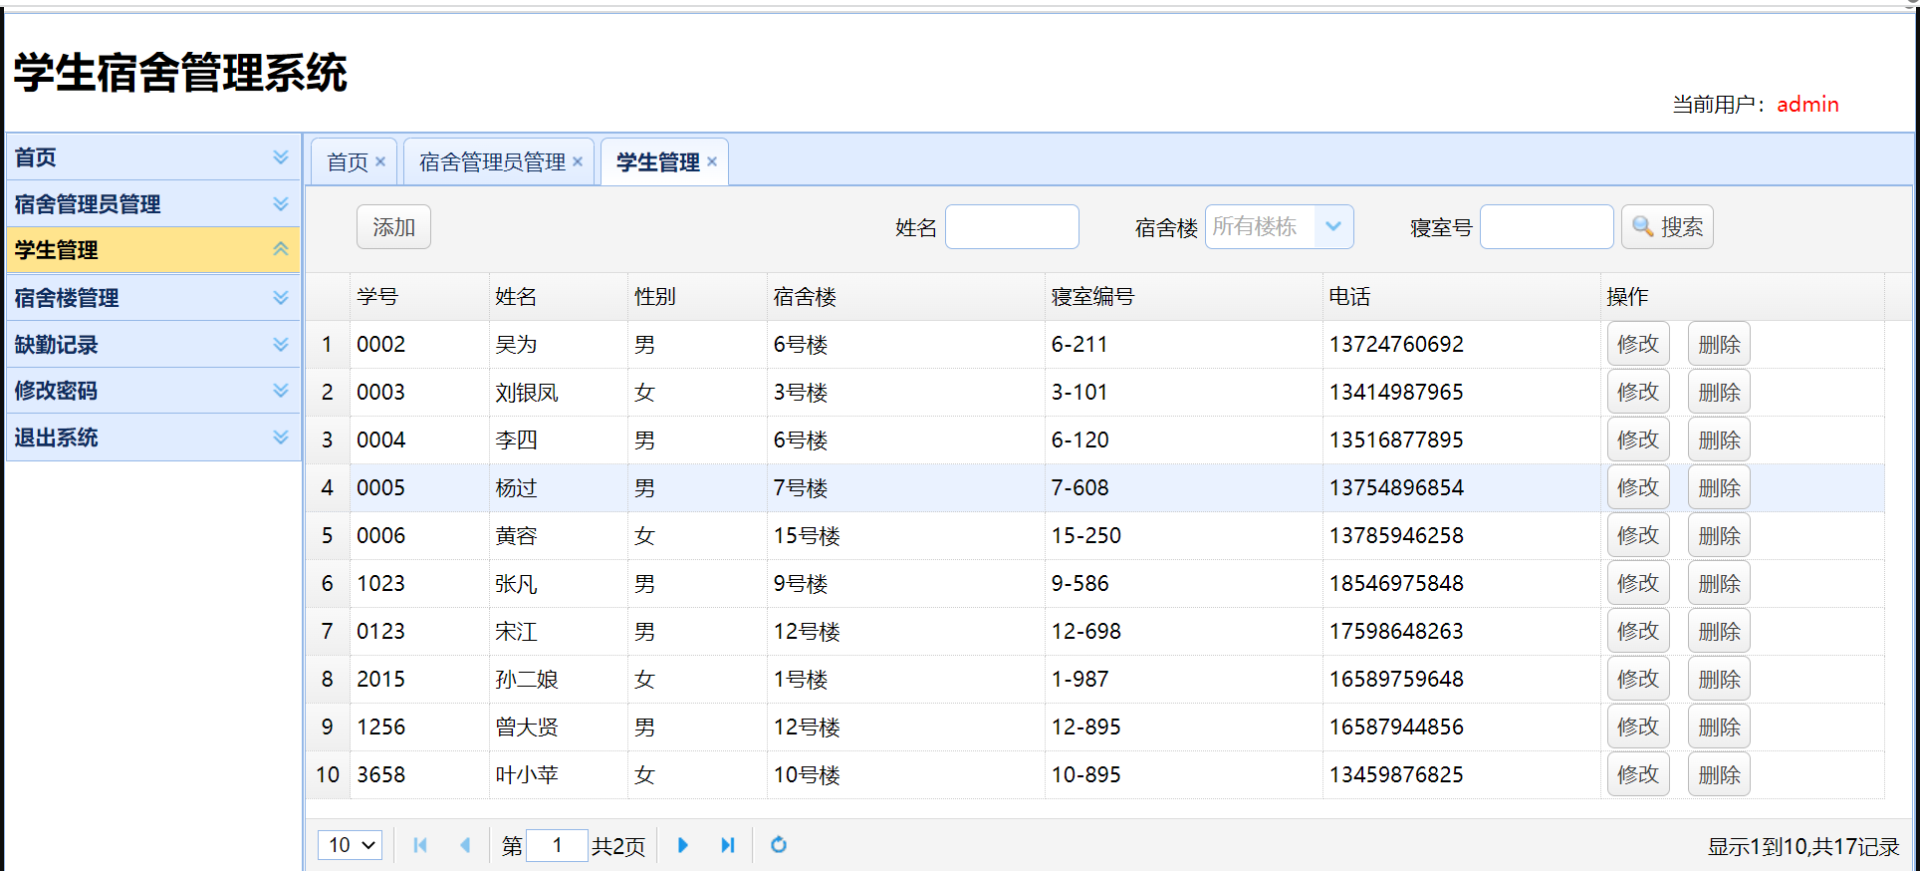
Task: Expand the 修改密码 sidebar panel
Action: pyautogui.click(x=281, y=391)
